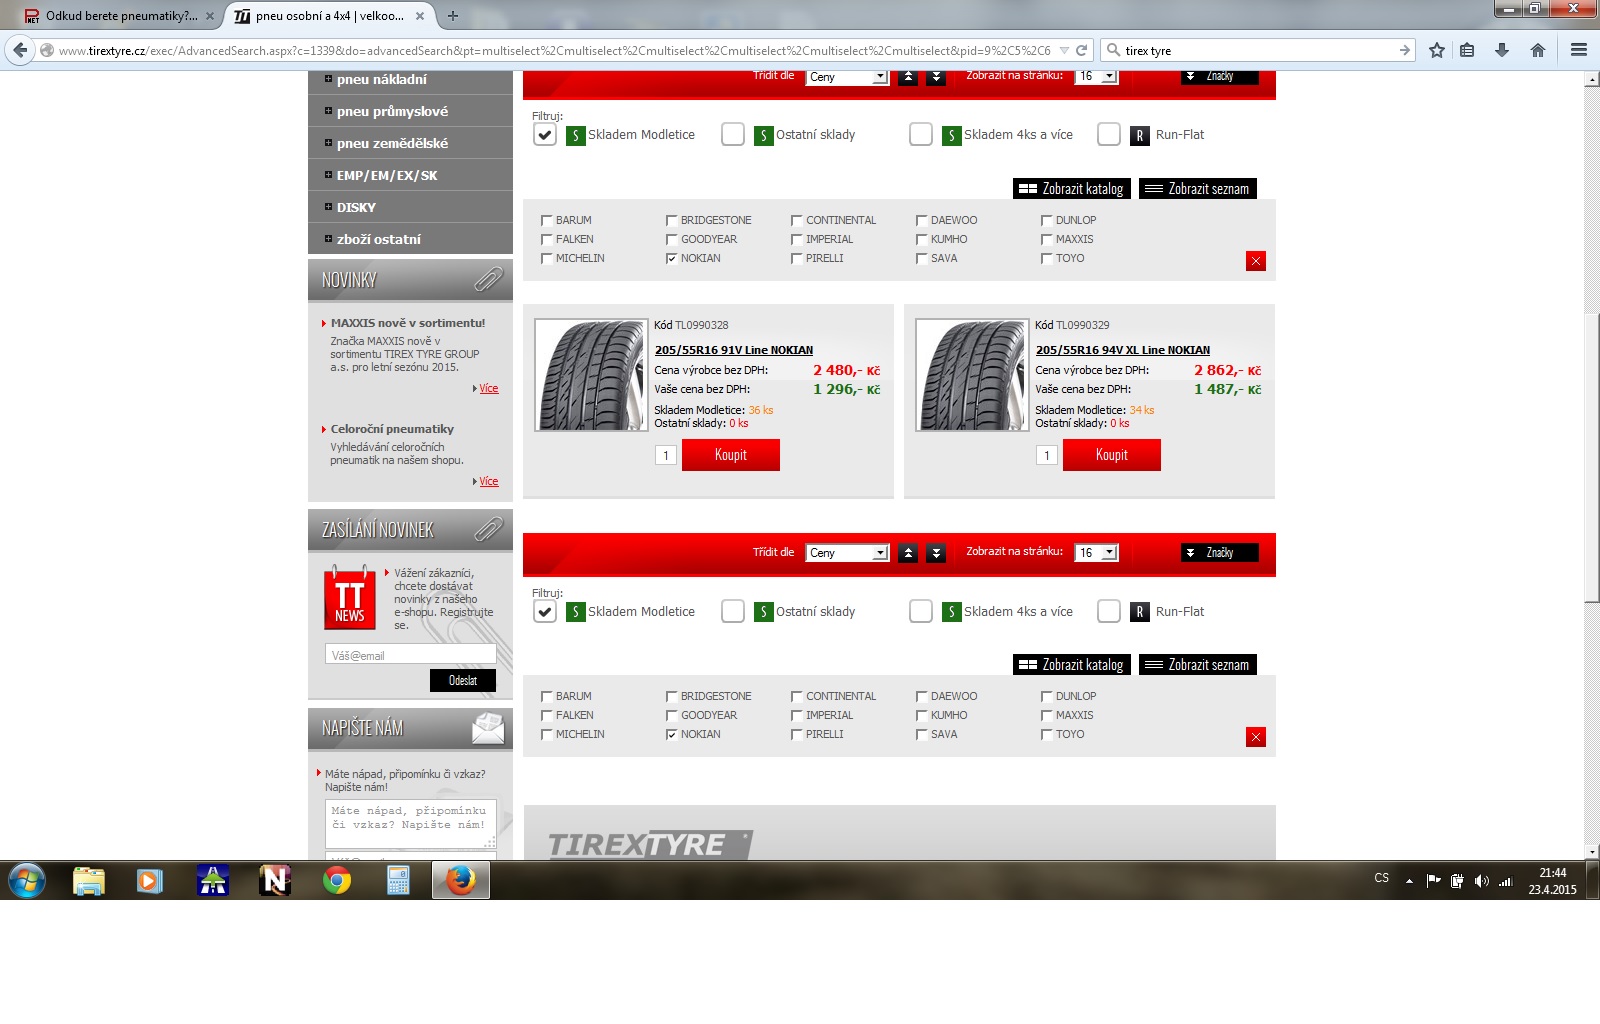Open Google Chrome from the taskbar

(x=337, y=881)
